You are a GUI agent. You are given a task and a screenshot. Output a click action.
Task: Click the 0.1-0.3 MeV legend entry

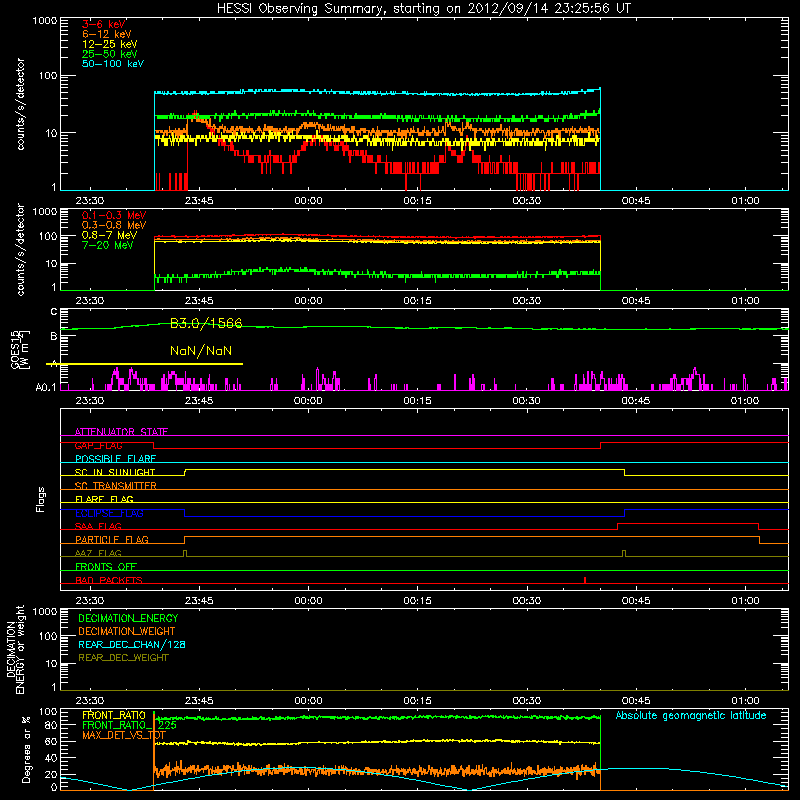[114, 215]
